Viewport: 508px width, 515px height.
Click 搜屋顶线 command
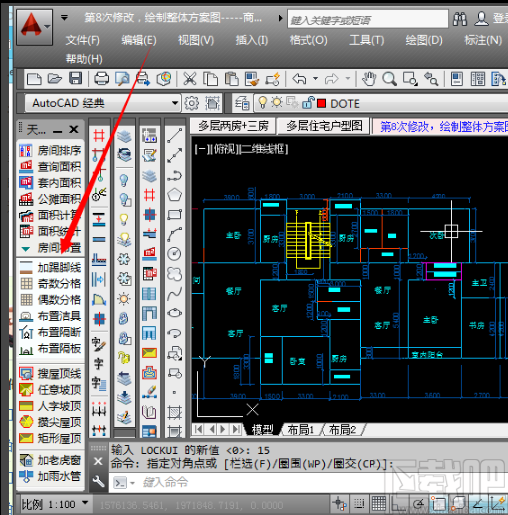(x=50, y=373)
